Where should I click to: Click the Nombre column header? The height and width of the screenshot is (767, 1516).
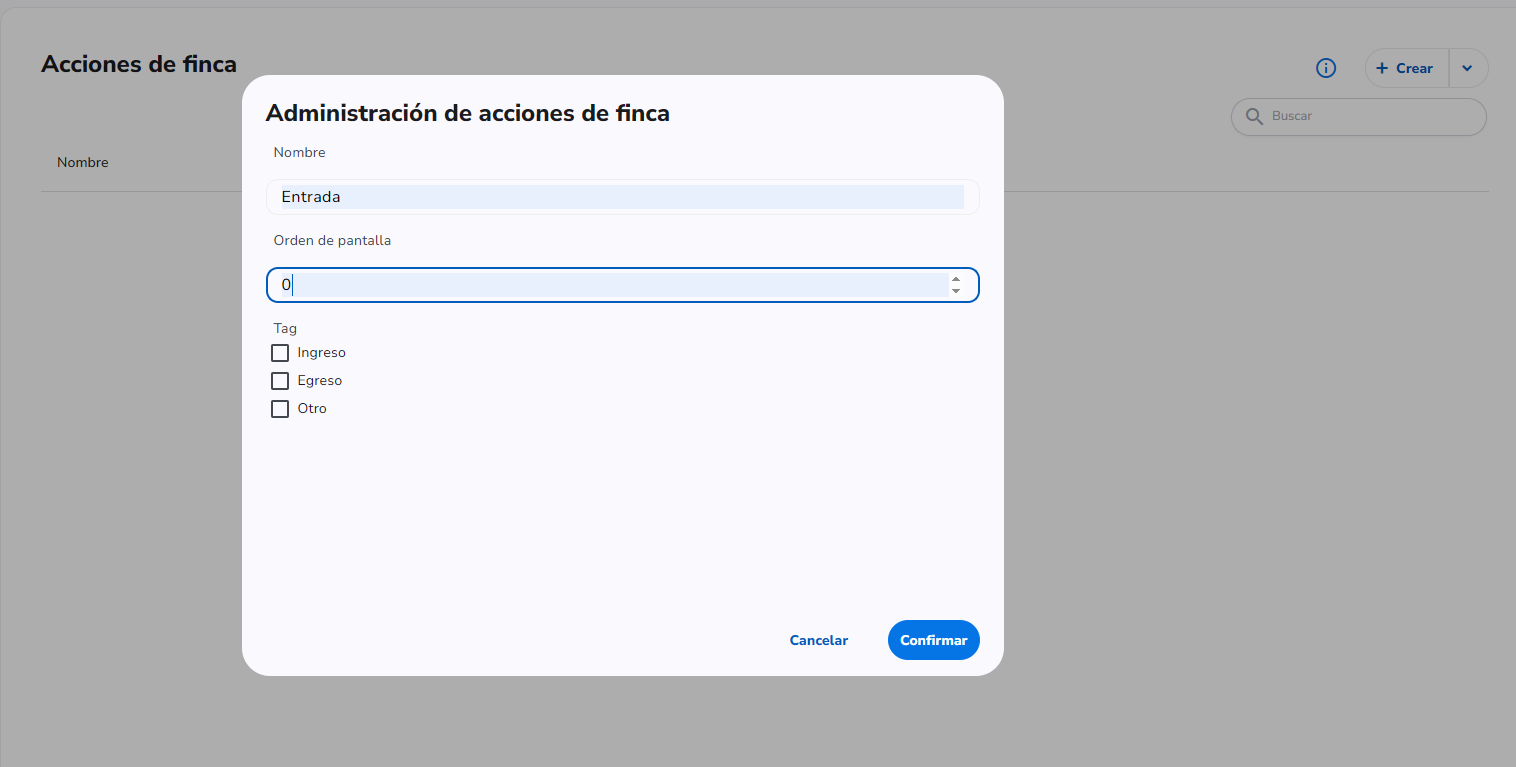(x=83, y=162)
